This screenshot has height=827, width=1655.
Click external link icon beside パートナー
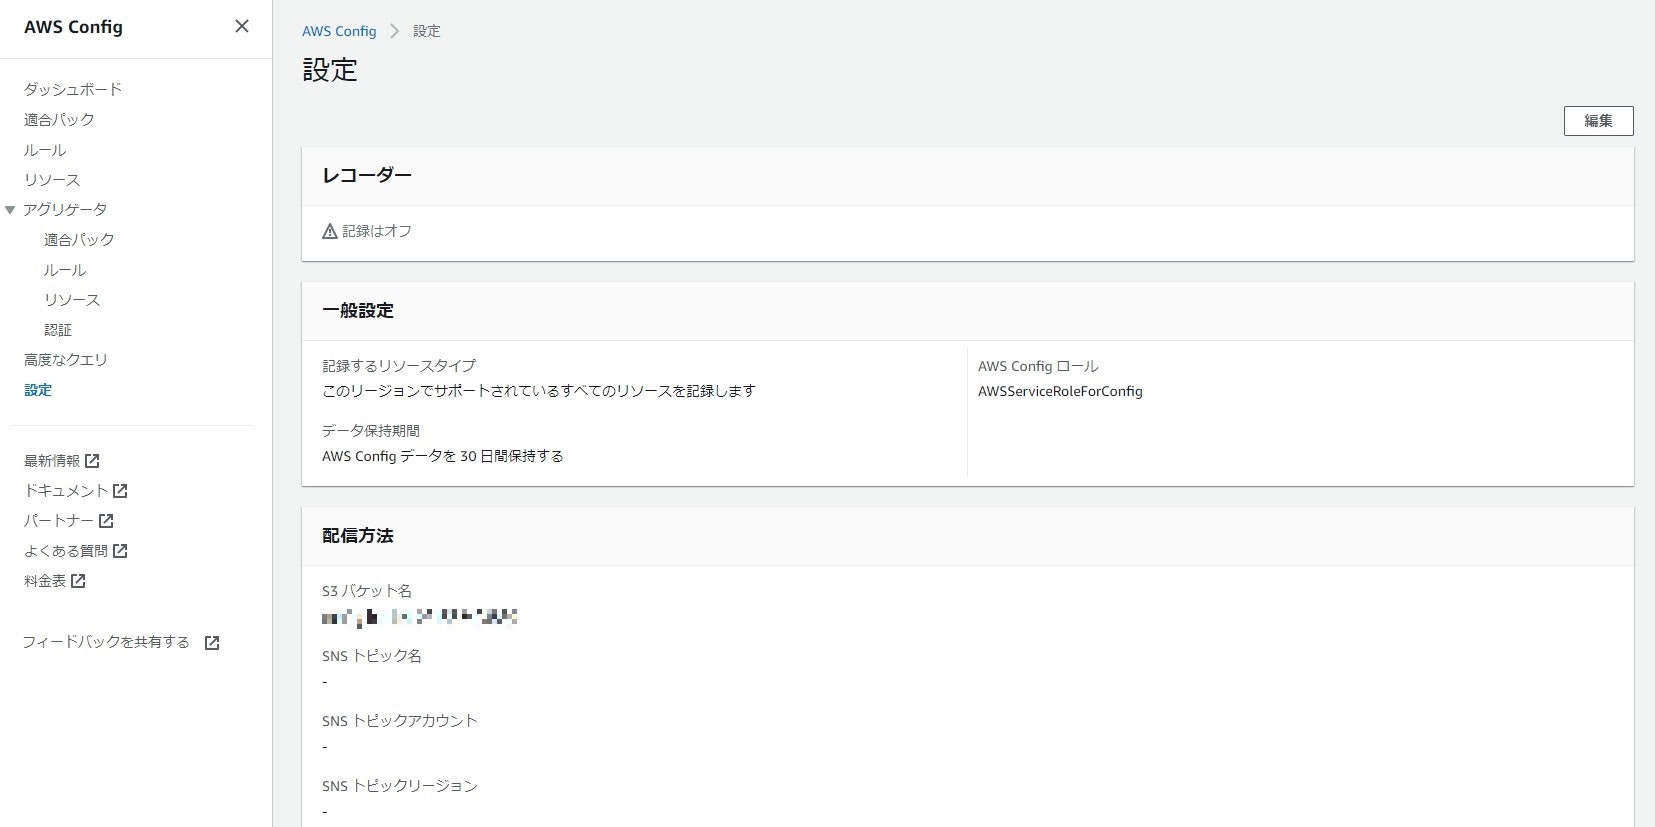coord(106,521)
